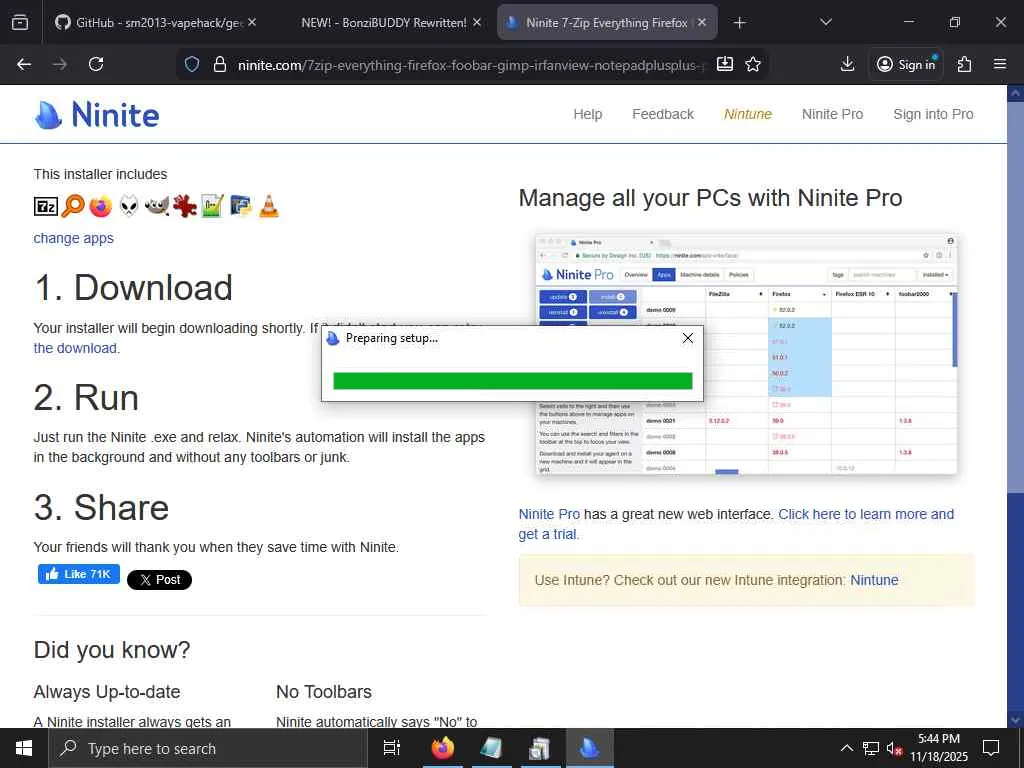Click the VLC traffic cone icon

[x=268, y=206]
